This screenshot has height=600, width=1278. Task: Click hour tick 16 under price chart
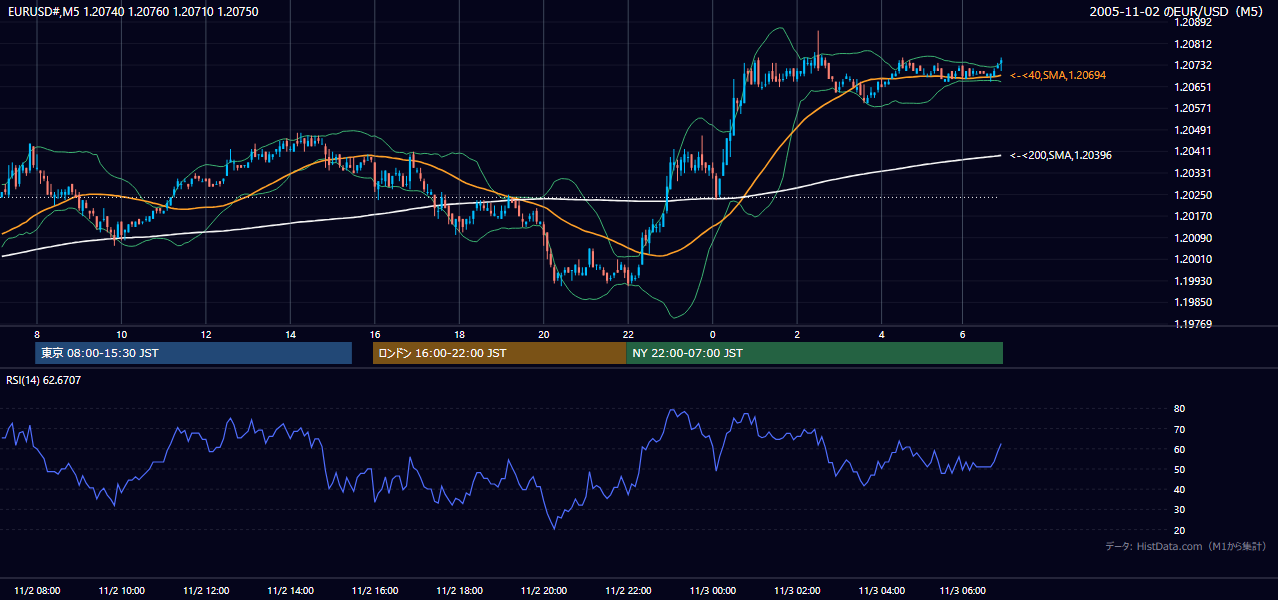pyautogui.click(x=375, y=334)
